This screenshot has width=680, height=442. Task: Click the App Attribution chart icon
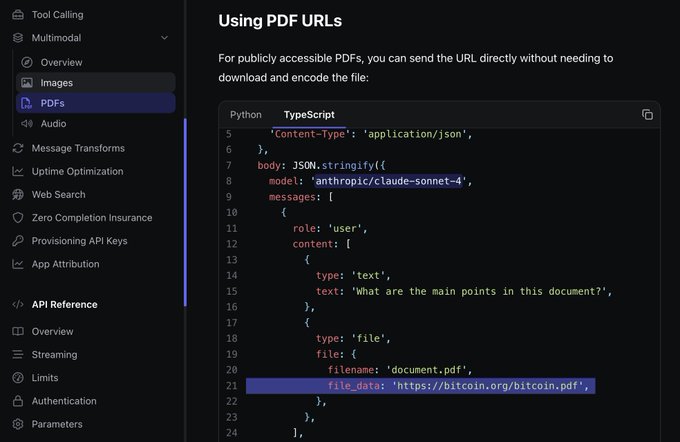click(18, 264)
